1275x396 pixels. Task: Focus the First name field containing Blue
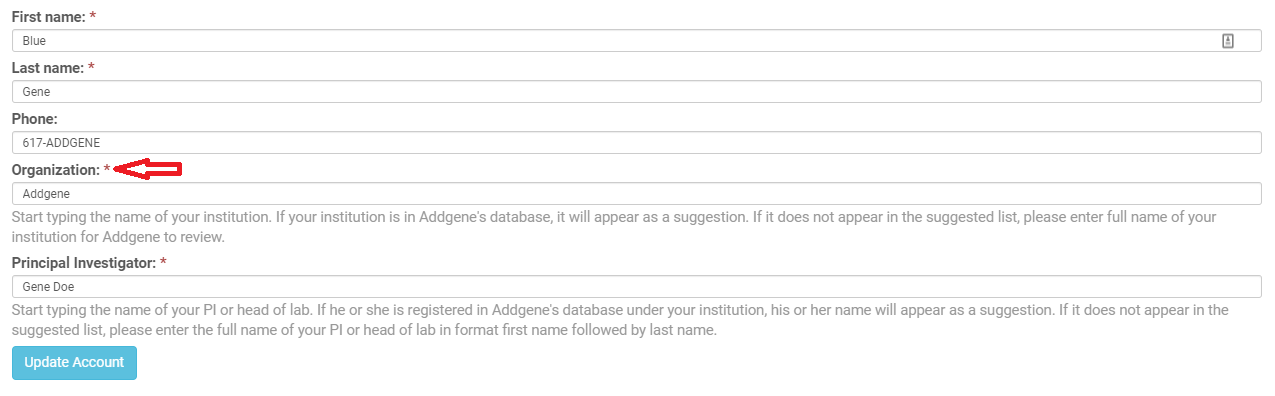pyautogui.click(x=637, y=41)
